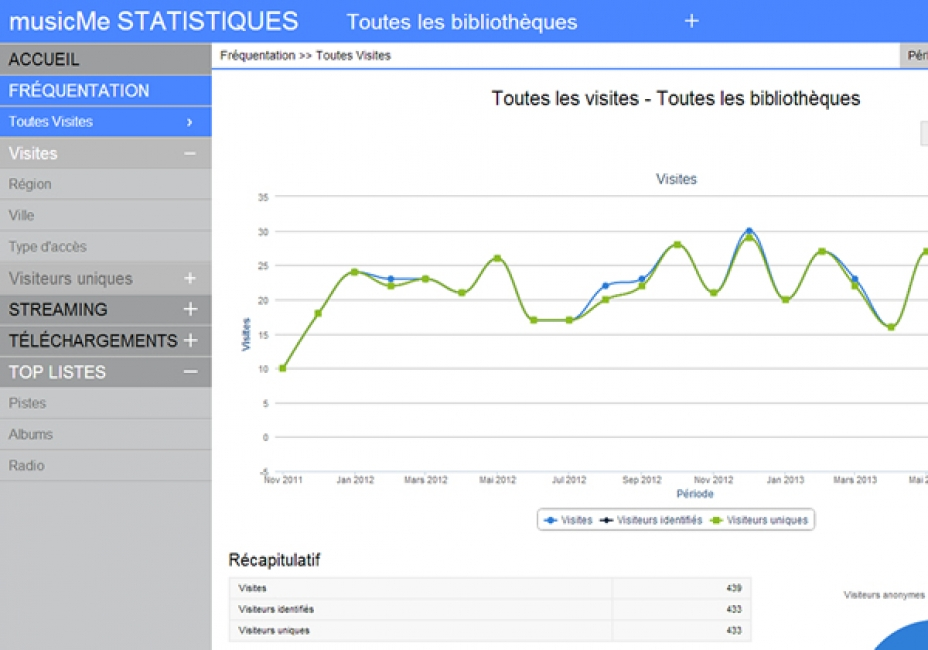Expand the STREAMING section plus icon

190,309
